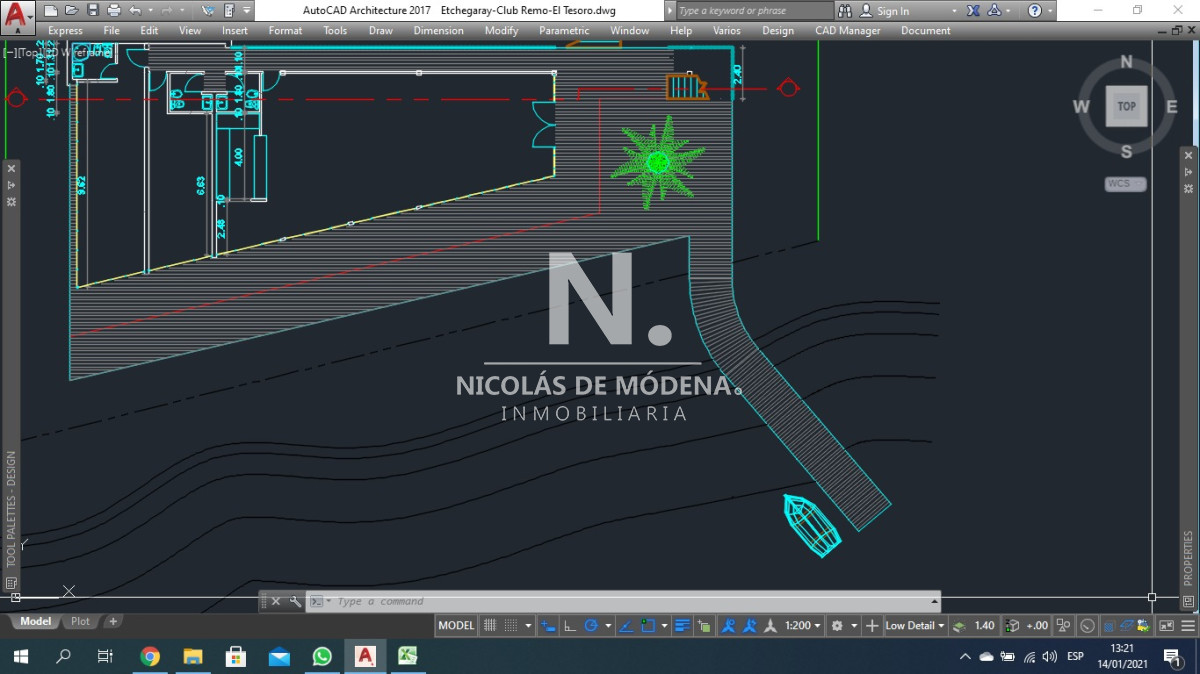Click the Save icon in quick access toolbar
This screenshot has height=674, width=1200.
[93, 10]
